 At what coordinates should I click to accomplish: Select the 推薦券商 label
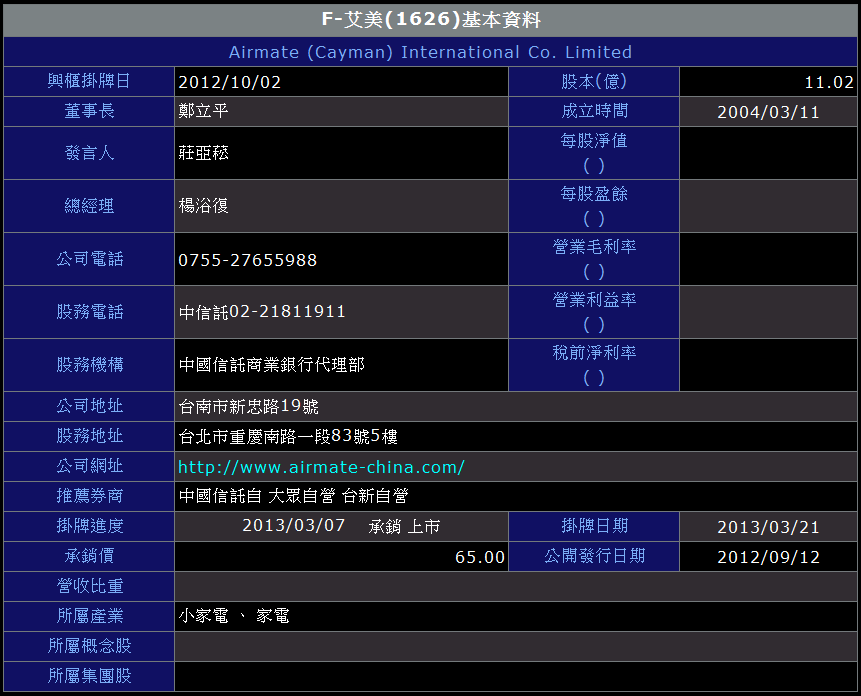(x=89, y=496)
